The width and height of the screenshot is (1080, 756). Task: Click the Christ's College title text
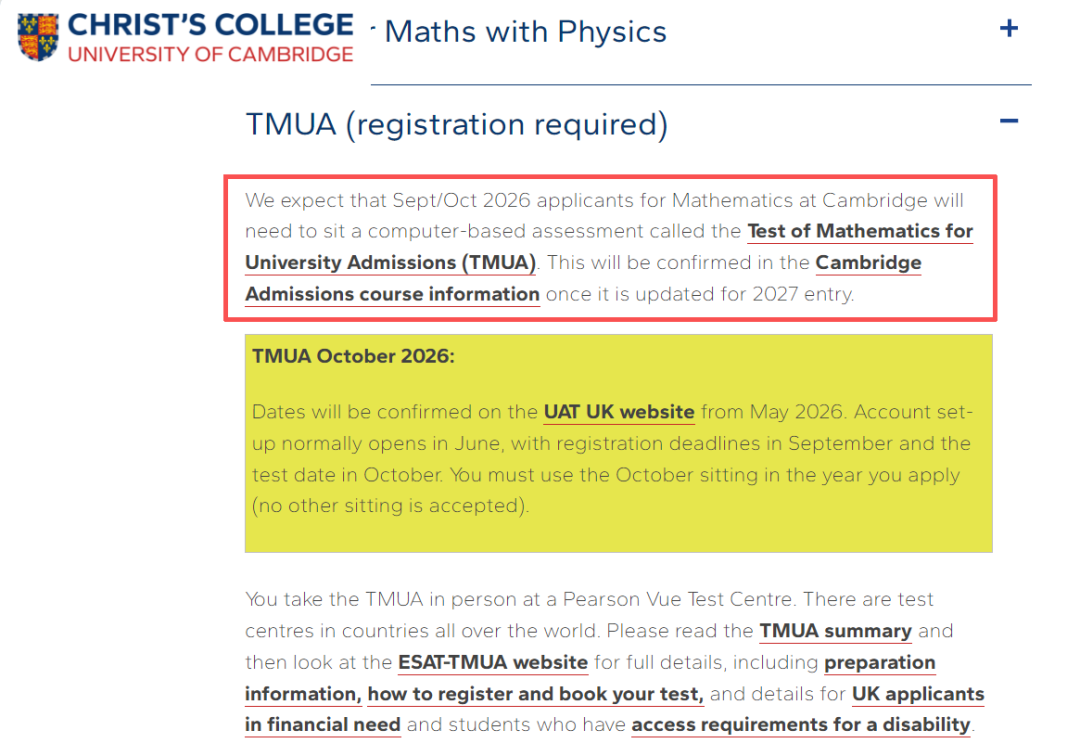pyautogui.click(x=210, y=25)
